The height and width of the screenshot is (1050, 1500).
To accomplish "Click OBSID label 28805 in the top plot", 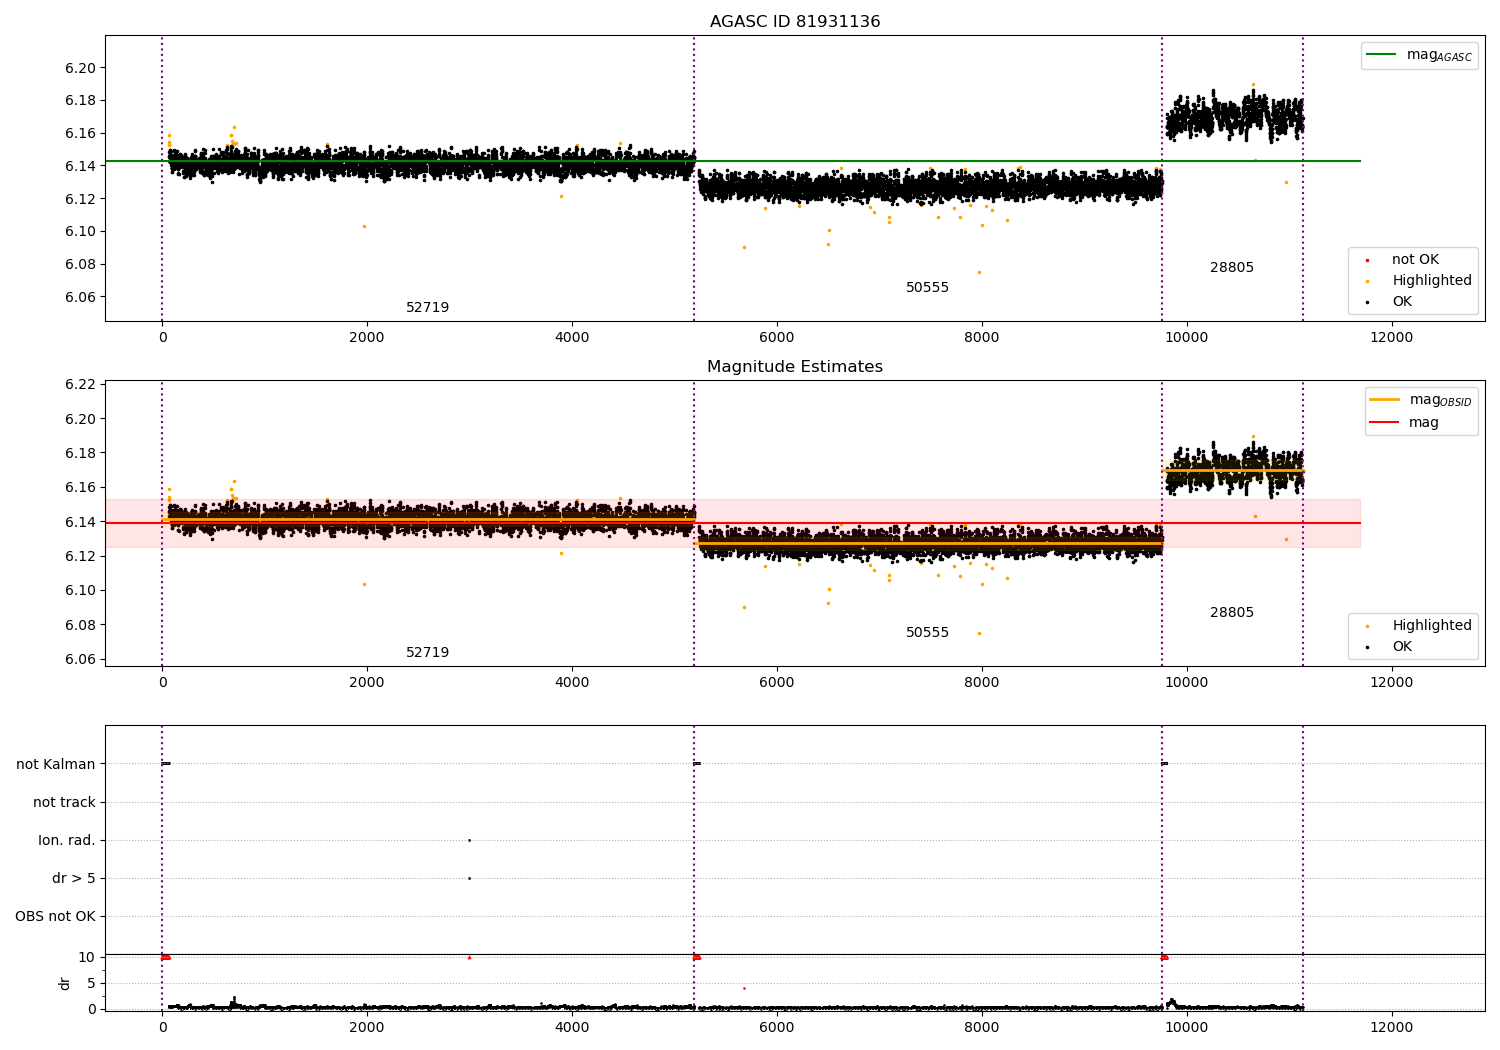I will pyautogui.click(x=1231, y=268).
